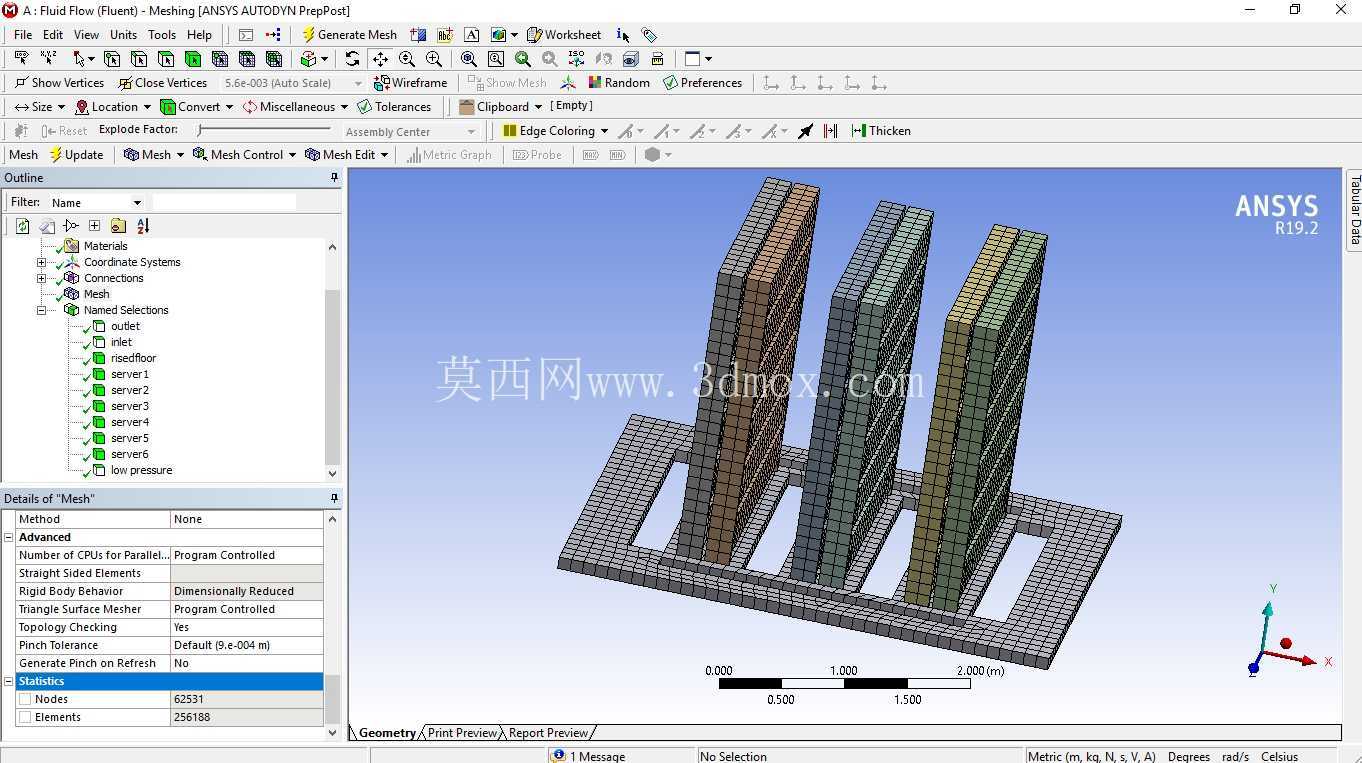
Task: Open the Mesh Control dropdown
Action: (x=245, y=155)
